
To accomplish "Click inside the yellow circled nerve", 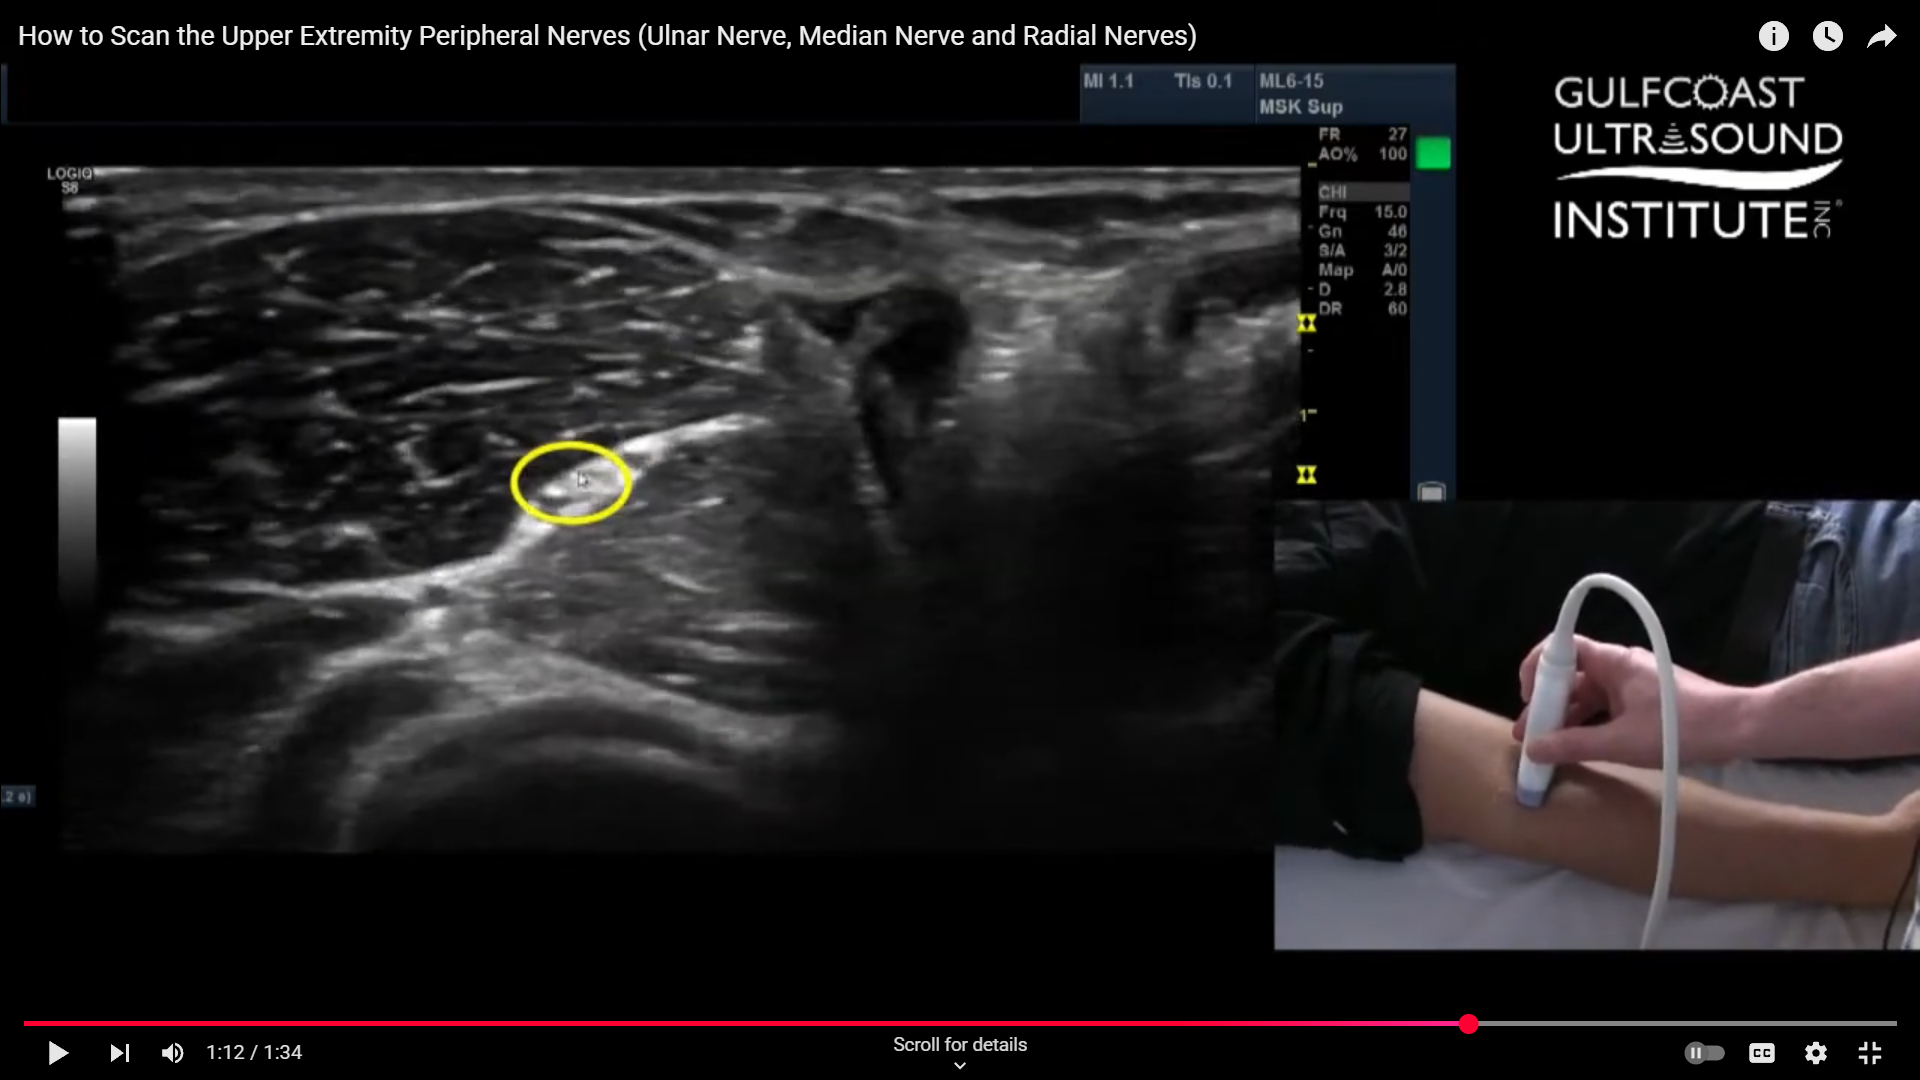I will [x=571, y=483].
